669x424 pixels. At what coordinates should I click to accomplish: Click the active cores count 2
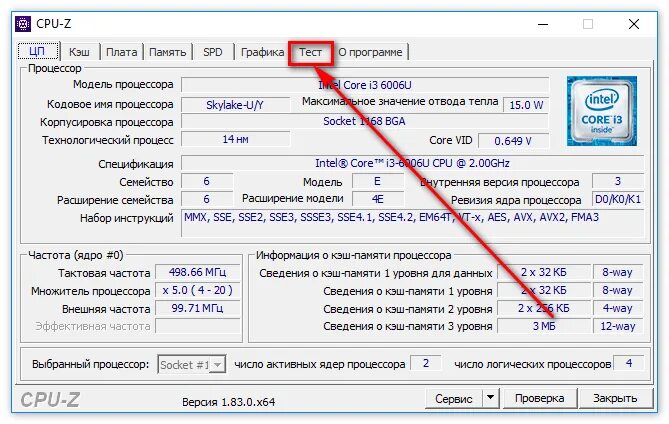(x=425, y=363)
